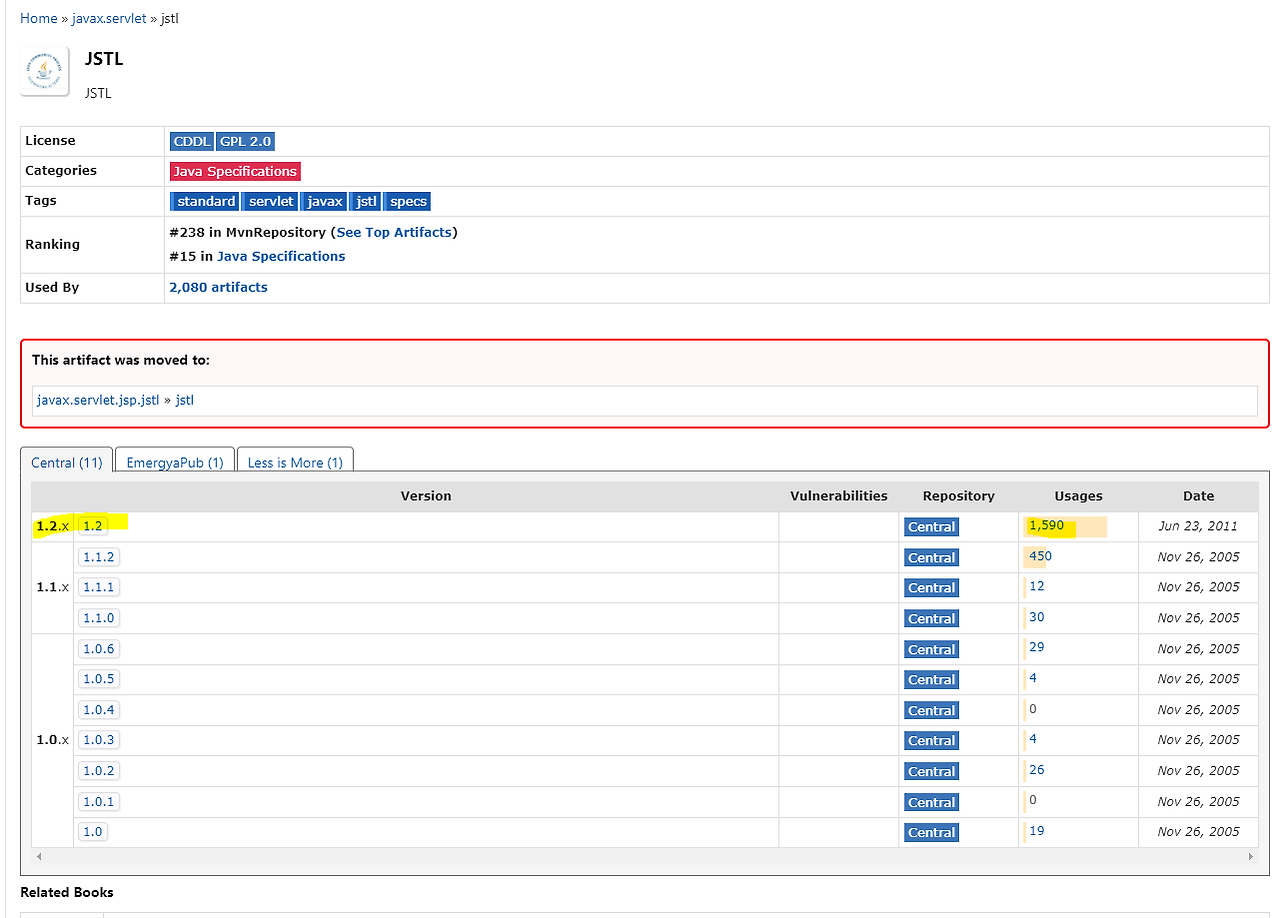The image size is (1280, 918).
Task: Click table scrollbar left arrow
Action: click(39, 857)
